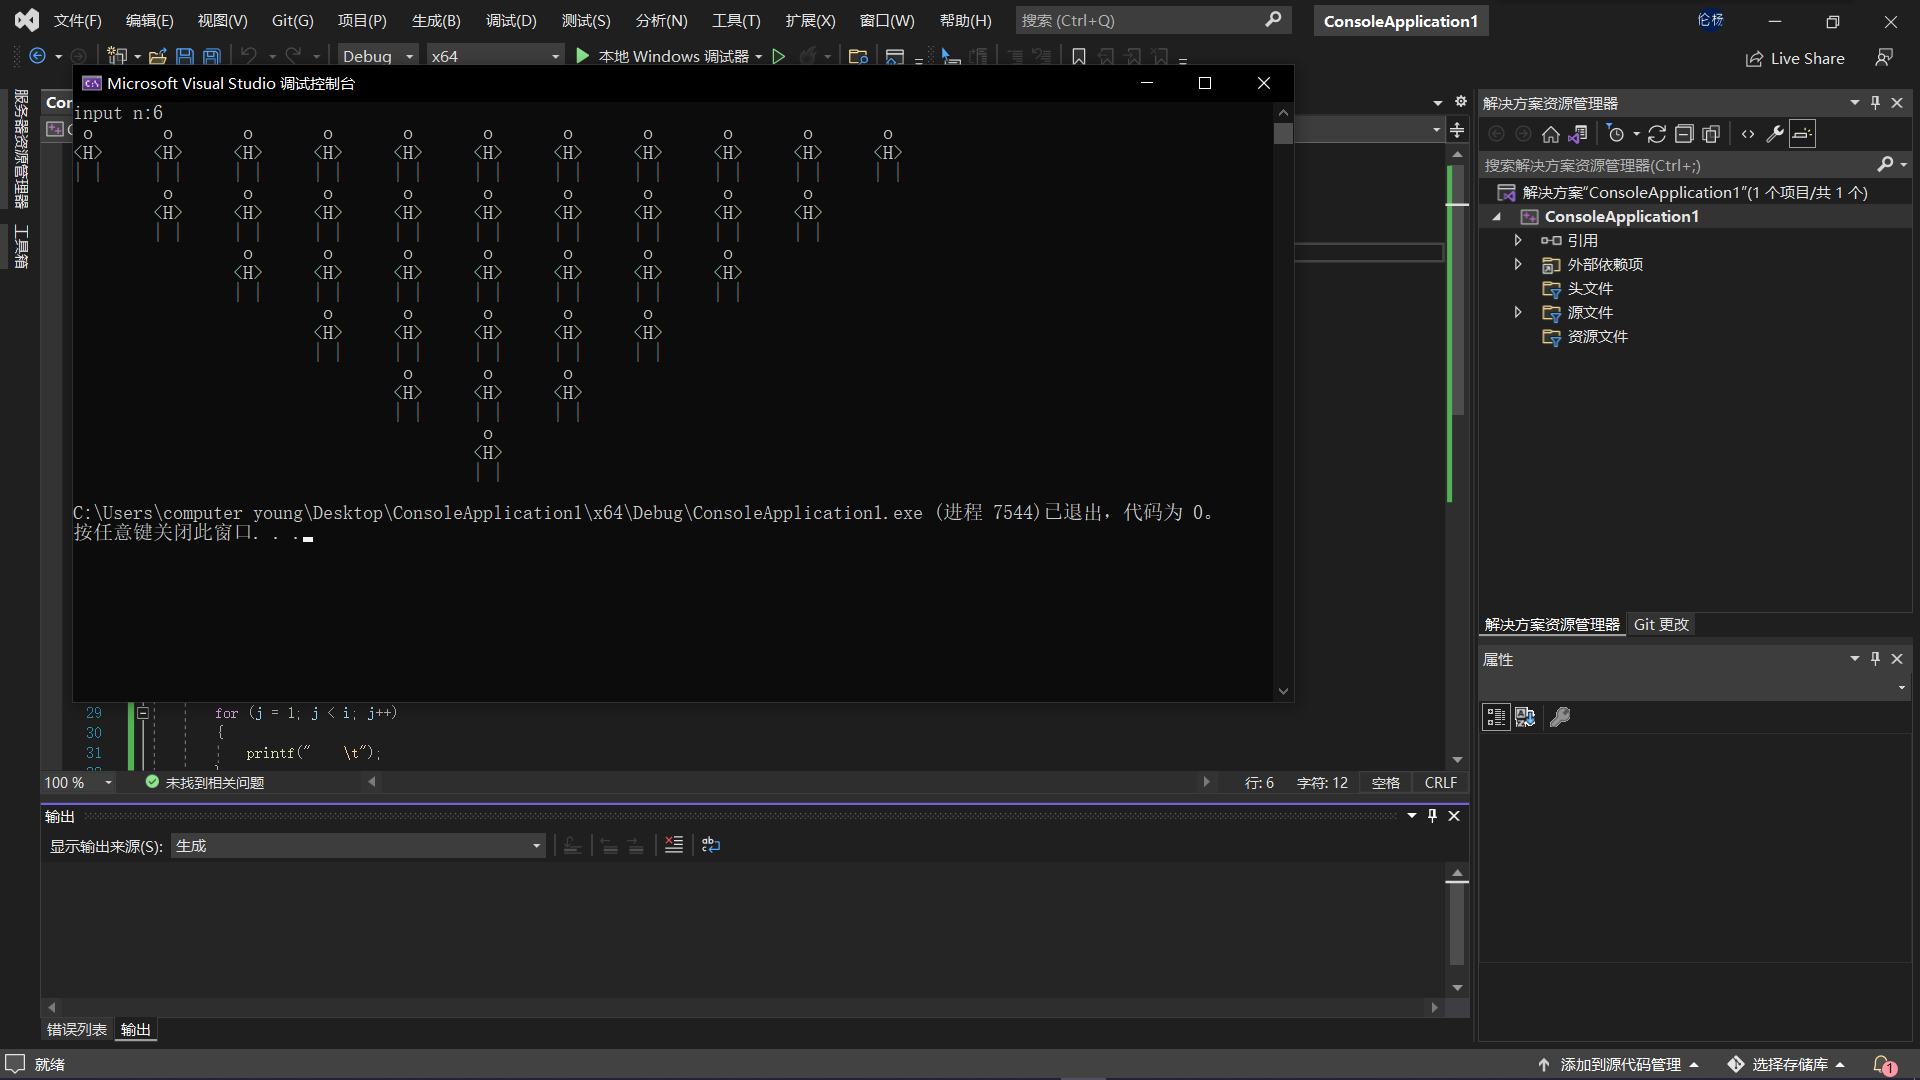Open the 调试(D) menu
1920x1080 pixels.
click(511, 20)
